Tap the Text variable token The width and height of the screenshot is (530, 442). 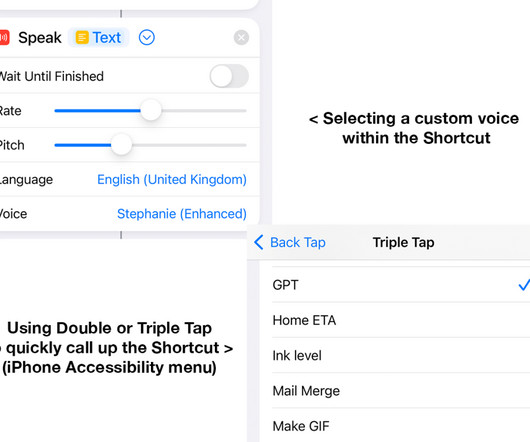pyautogui.click(x=98, y=38)
